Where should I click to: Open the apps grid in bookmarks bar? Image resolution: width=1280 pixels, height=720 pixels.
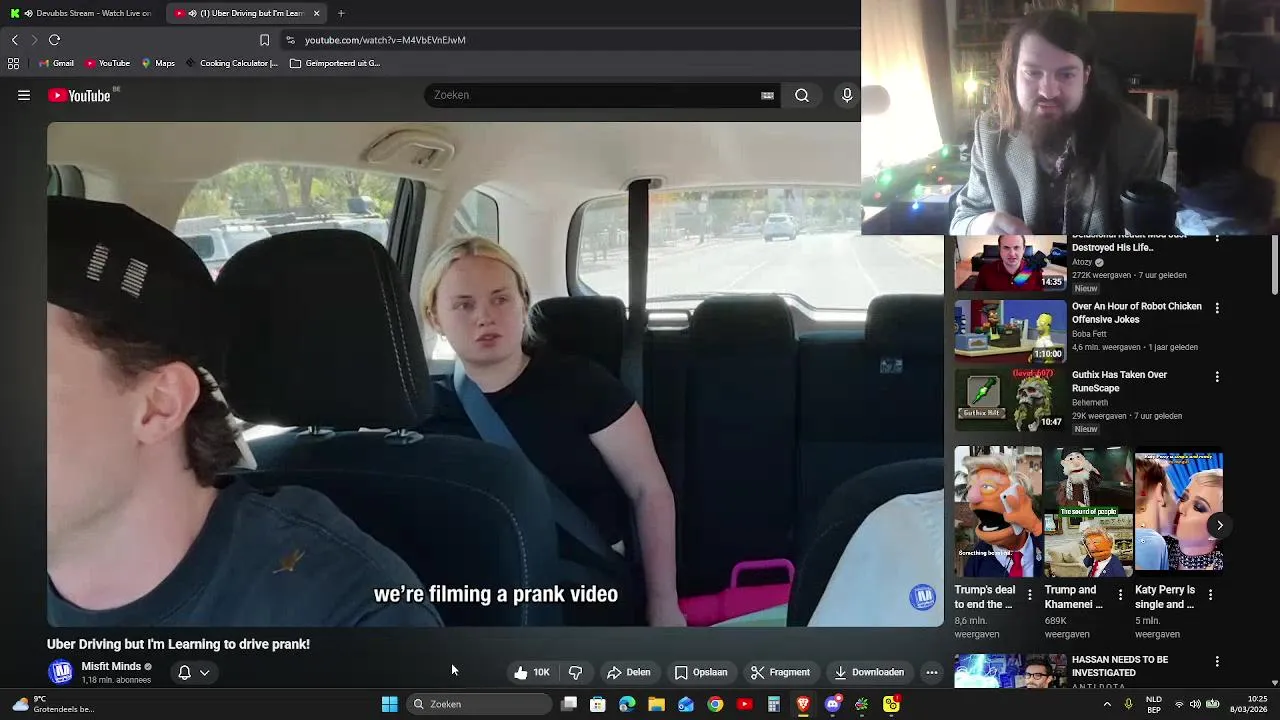(x=13, y=63)
